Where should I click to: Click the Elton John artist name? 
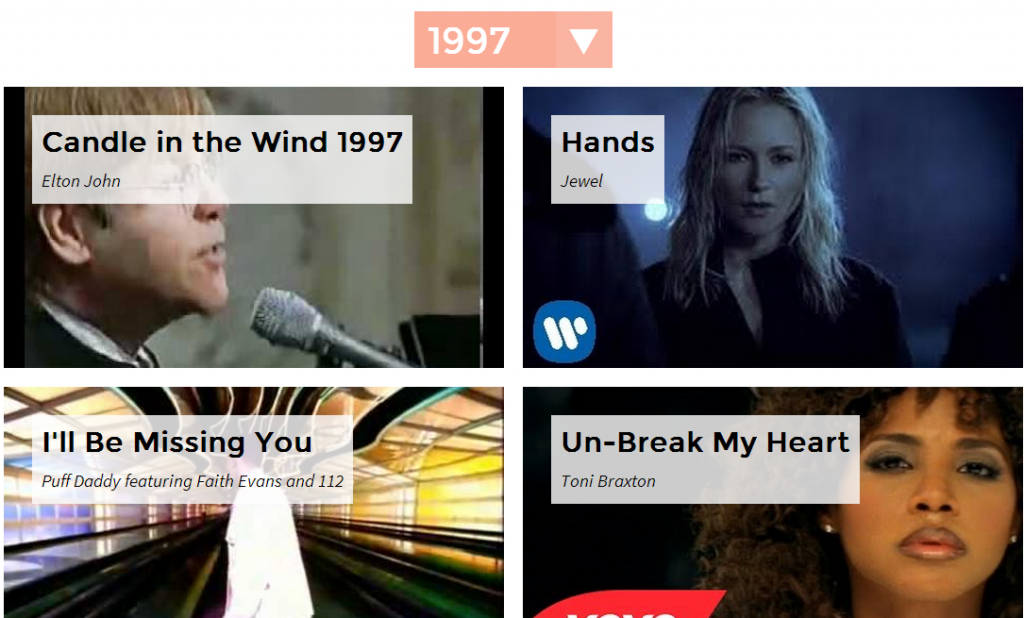tap(81, 181)
